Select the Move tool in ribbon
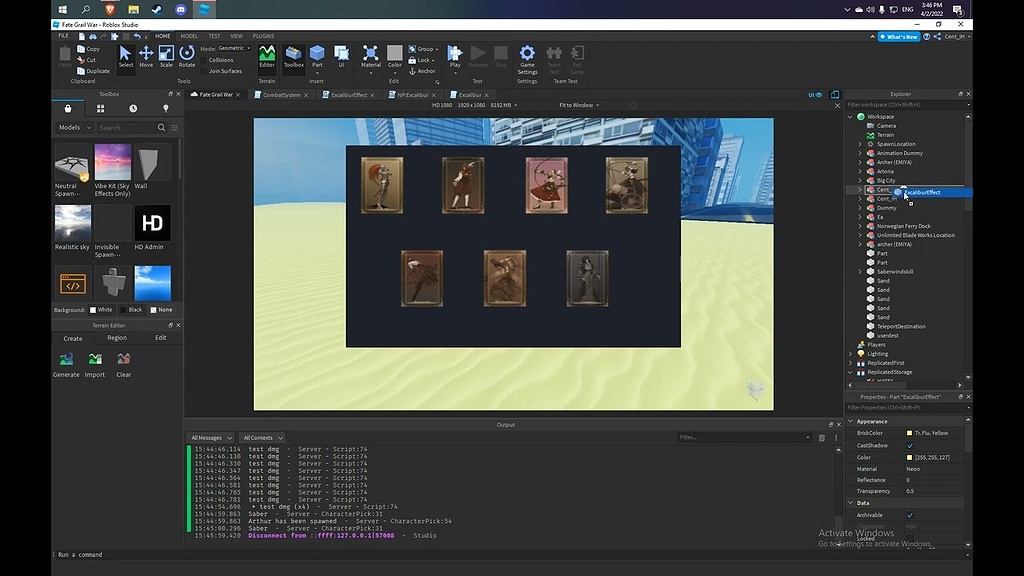 tap(146, 56)
